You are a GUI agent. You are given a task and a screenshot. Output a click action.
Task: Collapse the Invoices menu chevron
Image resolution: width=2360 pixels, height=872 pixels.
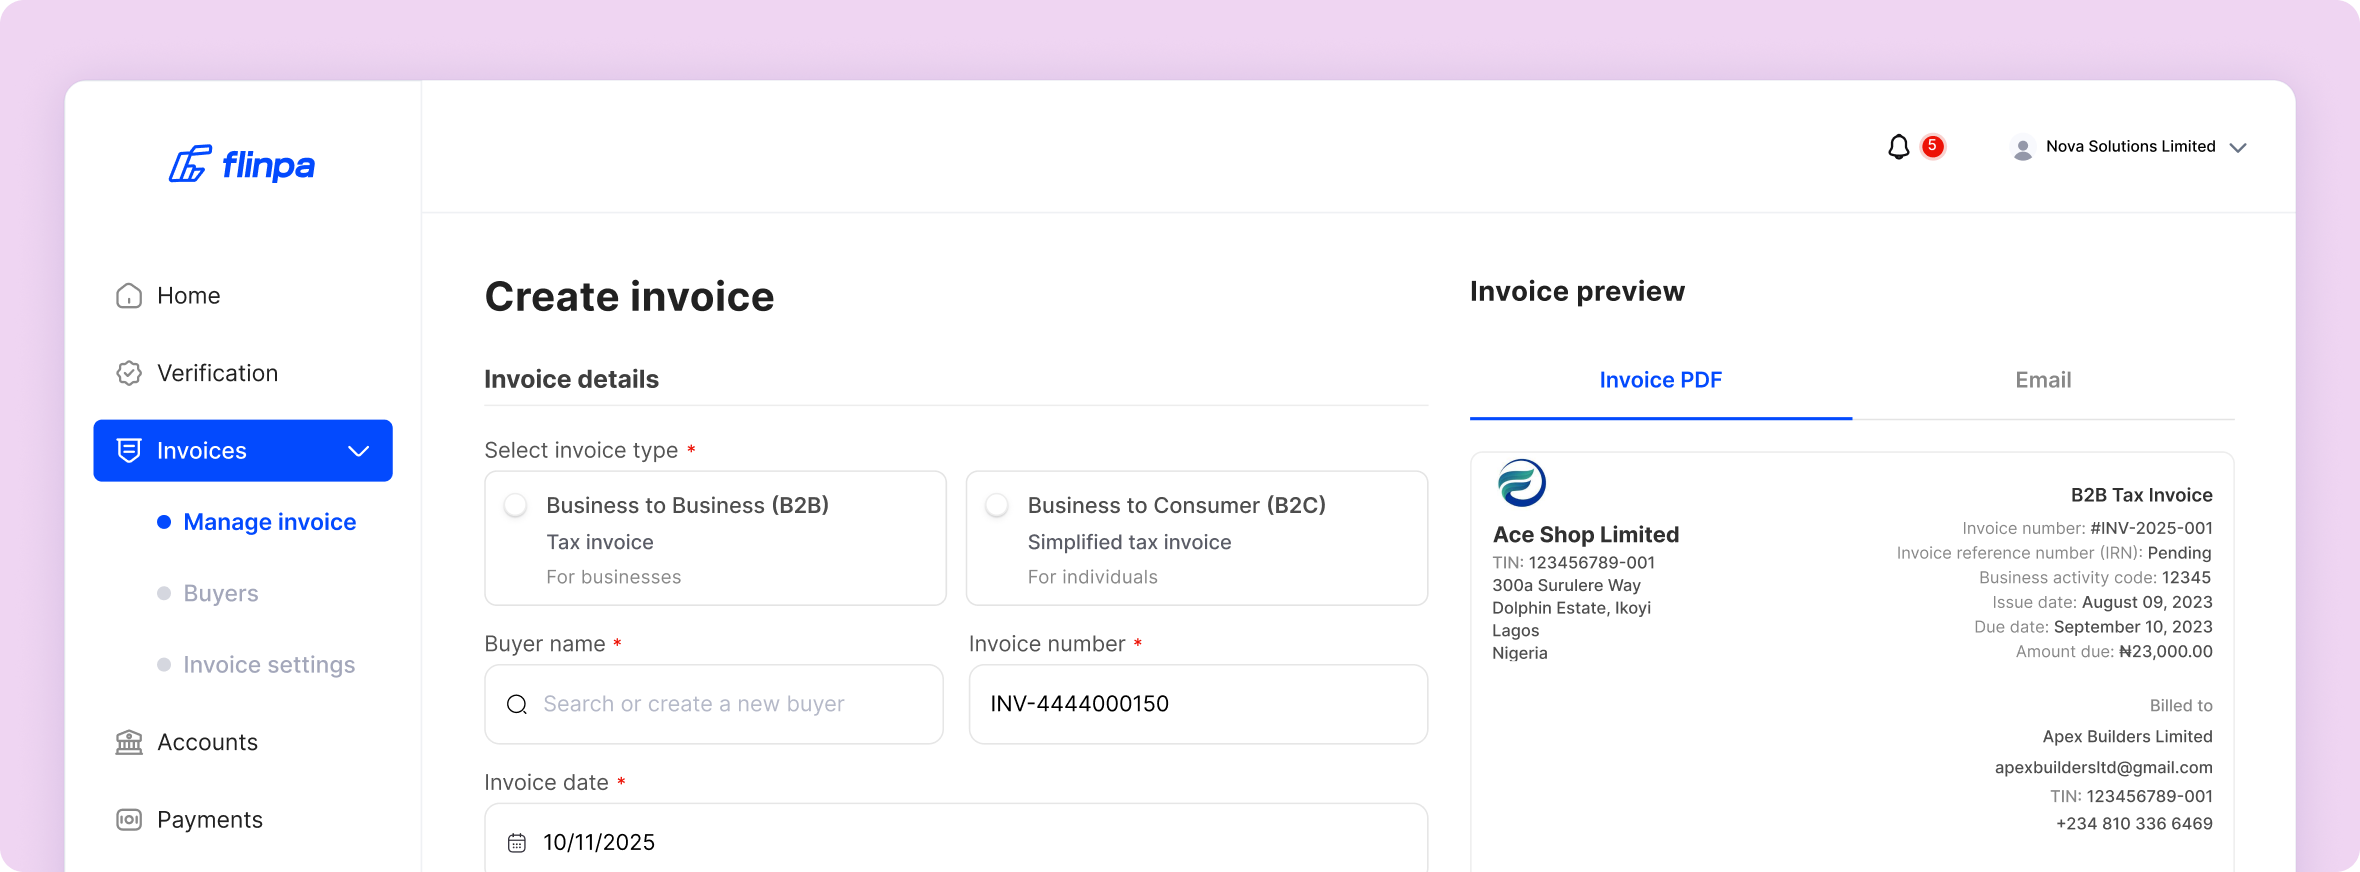(x=358, y=451)
